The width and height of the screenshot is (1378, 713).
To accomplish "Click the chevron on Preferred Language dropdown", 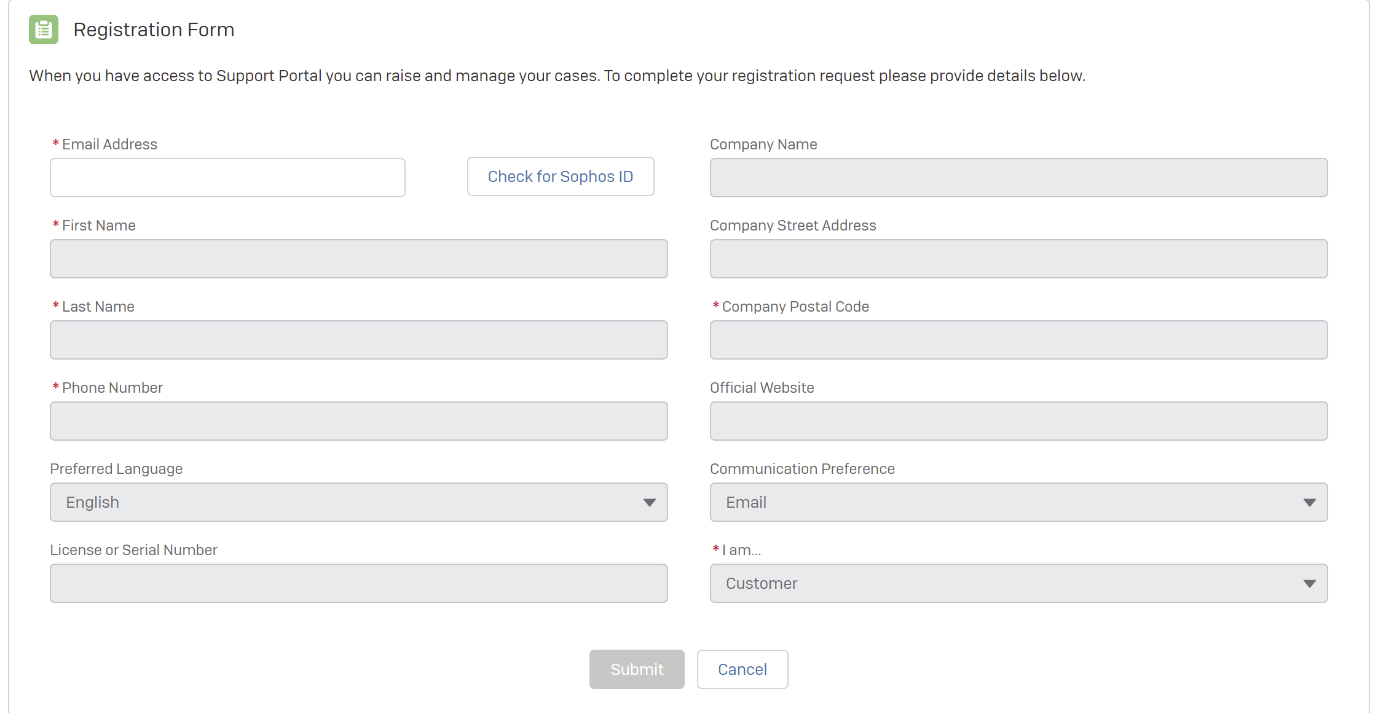I will coord(649,502).
